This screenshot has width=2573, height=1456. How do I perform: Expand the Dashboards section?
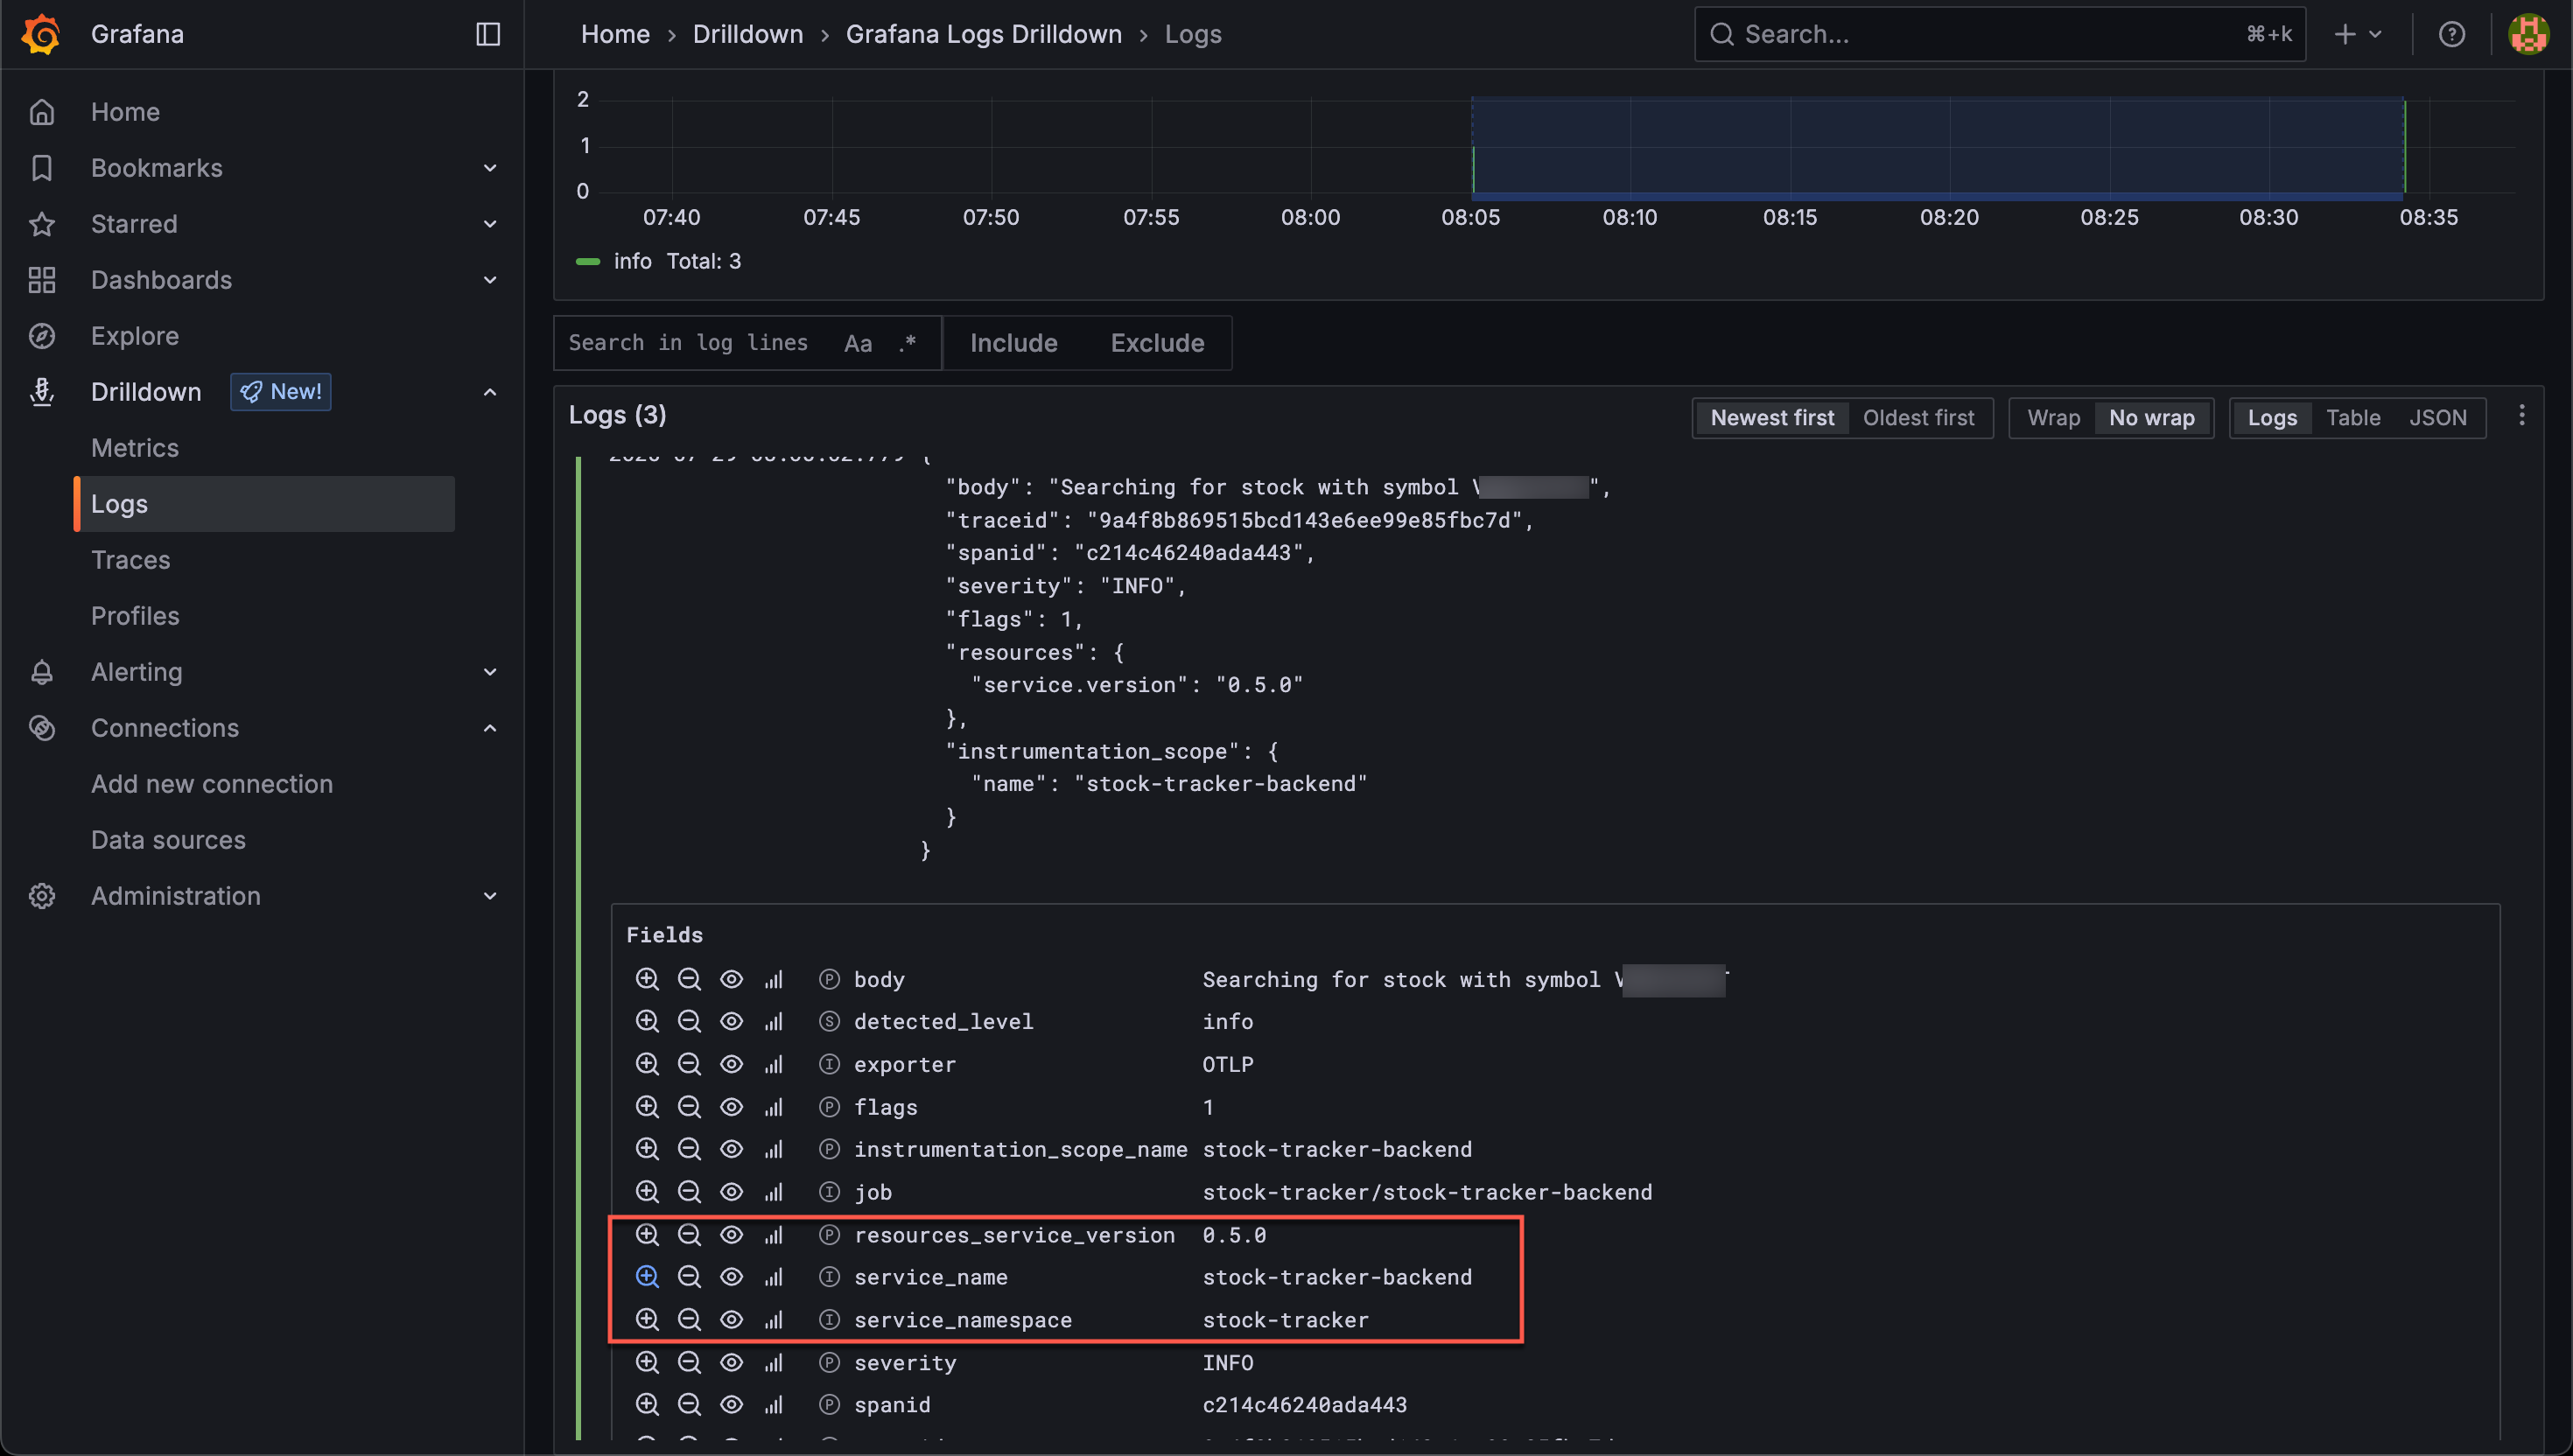[490, 280]
